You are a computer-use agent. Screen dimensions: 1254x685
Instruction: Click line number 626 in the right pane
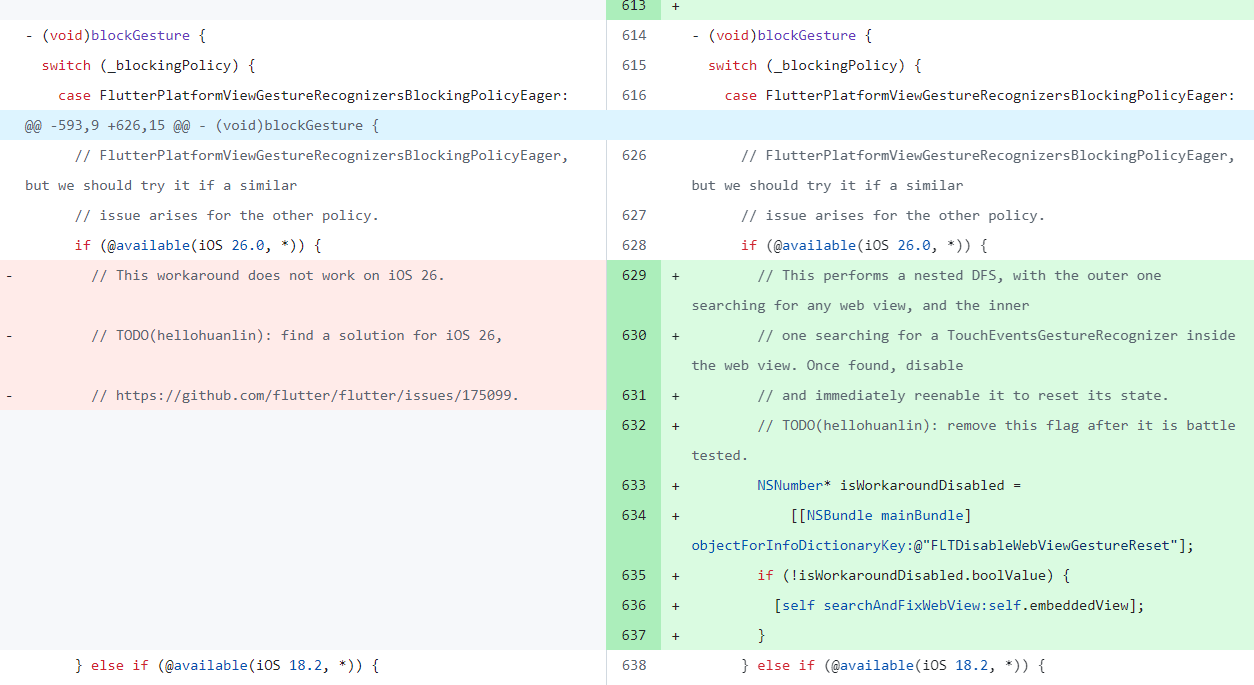click(x=634, y=155)
